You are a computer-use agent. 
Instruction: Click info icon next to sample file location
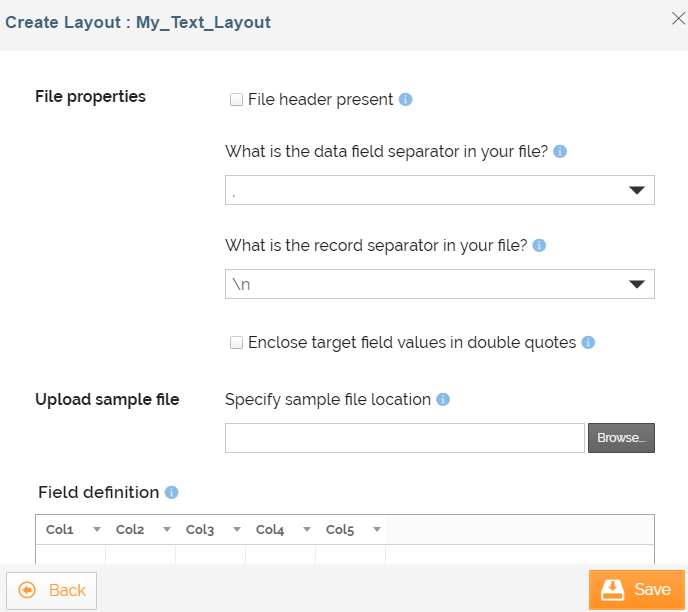point(443,399)
